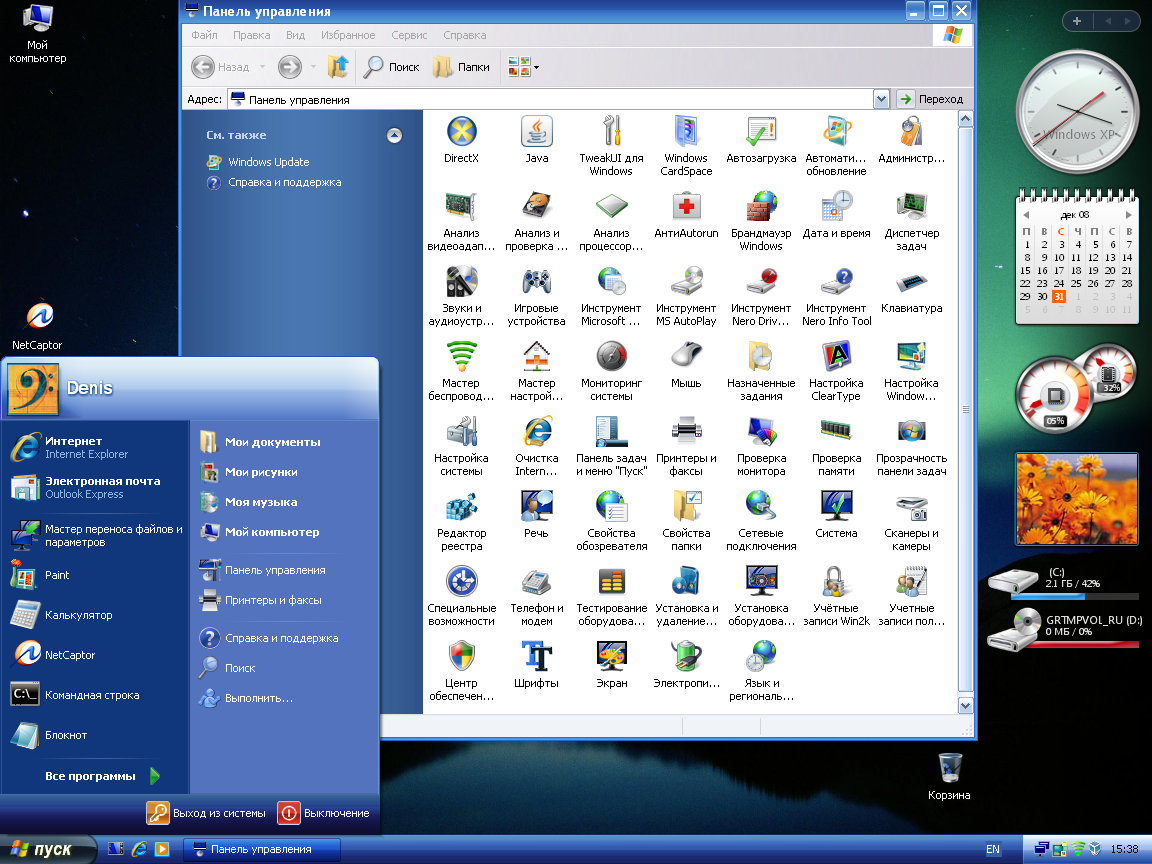Open Свойства папки applet
The width and height of the screenshot is (1152, 864).
pos(686,520)
